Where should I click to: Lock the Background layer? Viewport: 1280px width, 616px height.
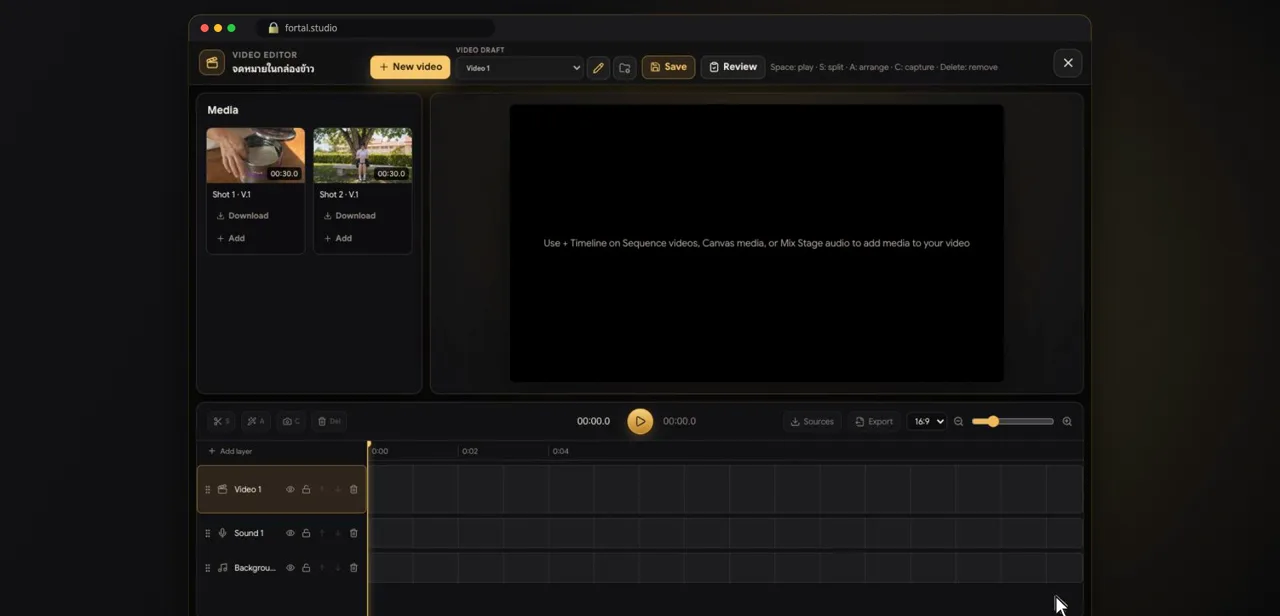tap(306, 568)
